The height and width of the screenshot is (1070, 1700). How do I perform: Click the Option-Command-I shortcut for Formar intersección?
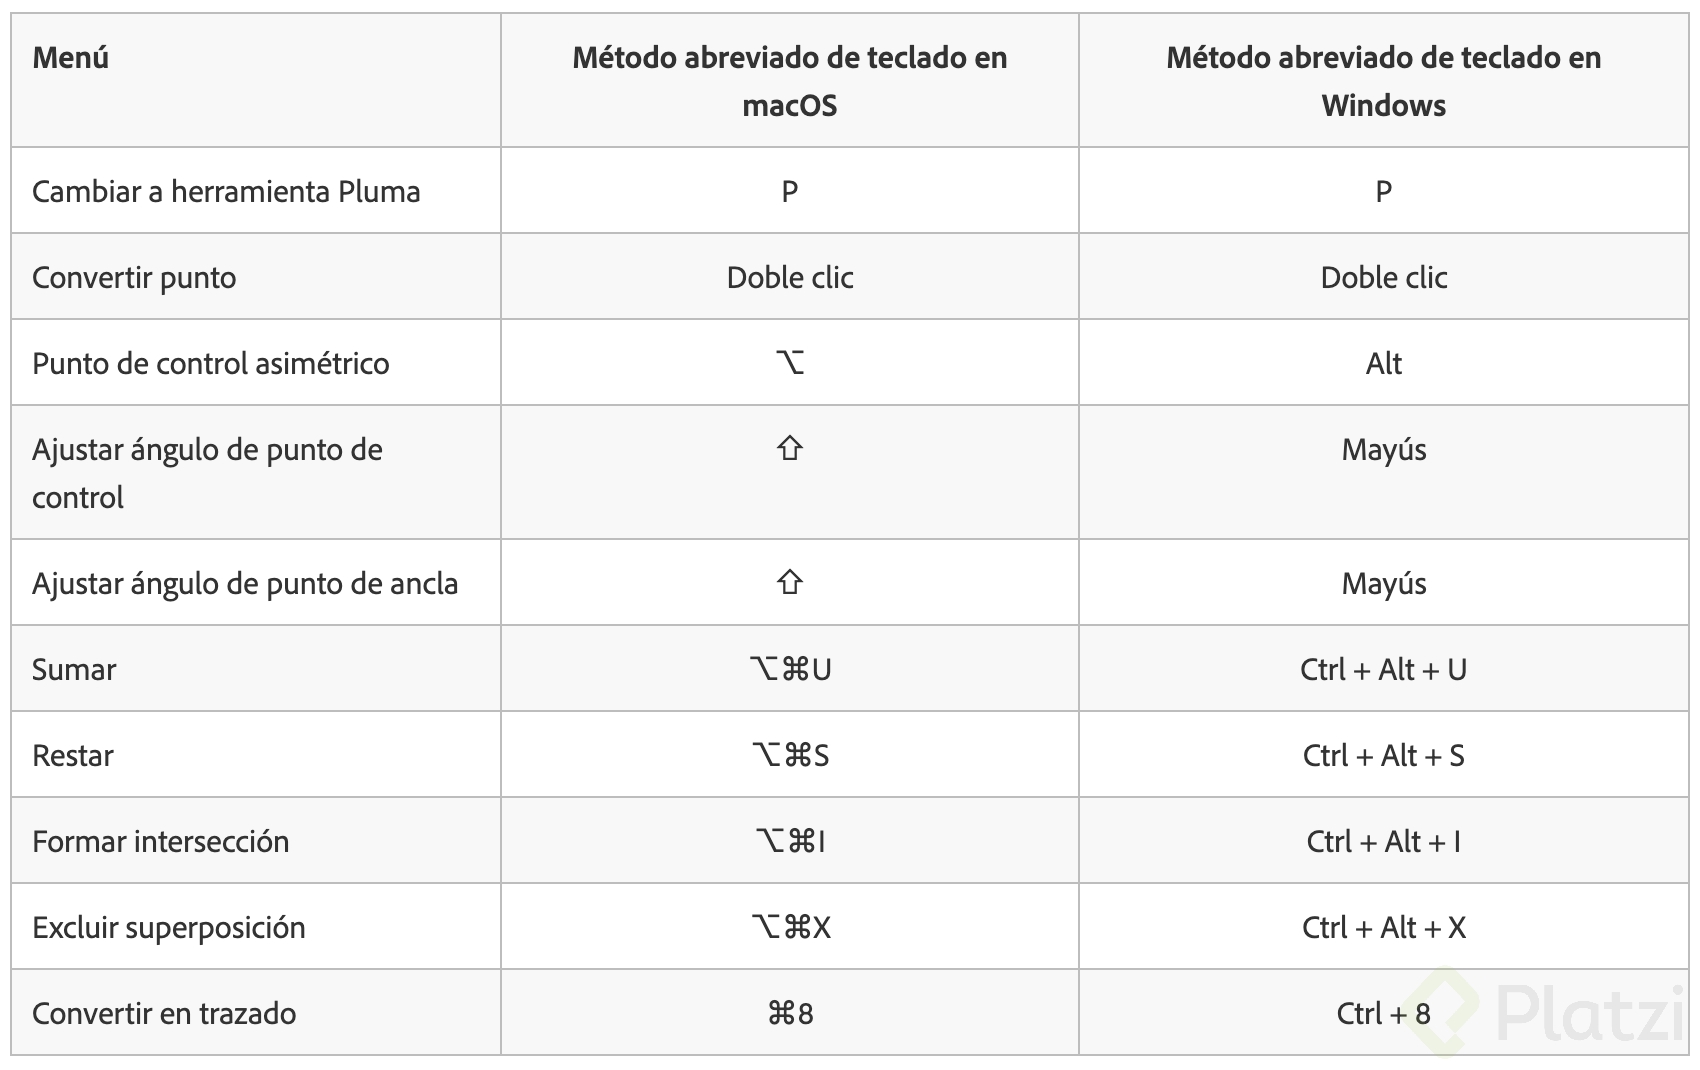[x=790, y=841]
